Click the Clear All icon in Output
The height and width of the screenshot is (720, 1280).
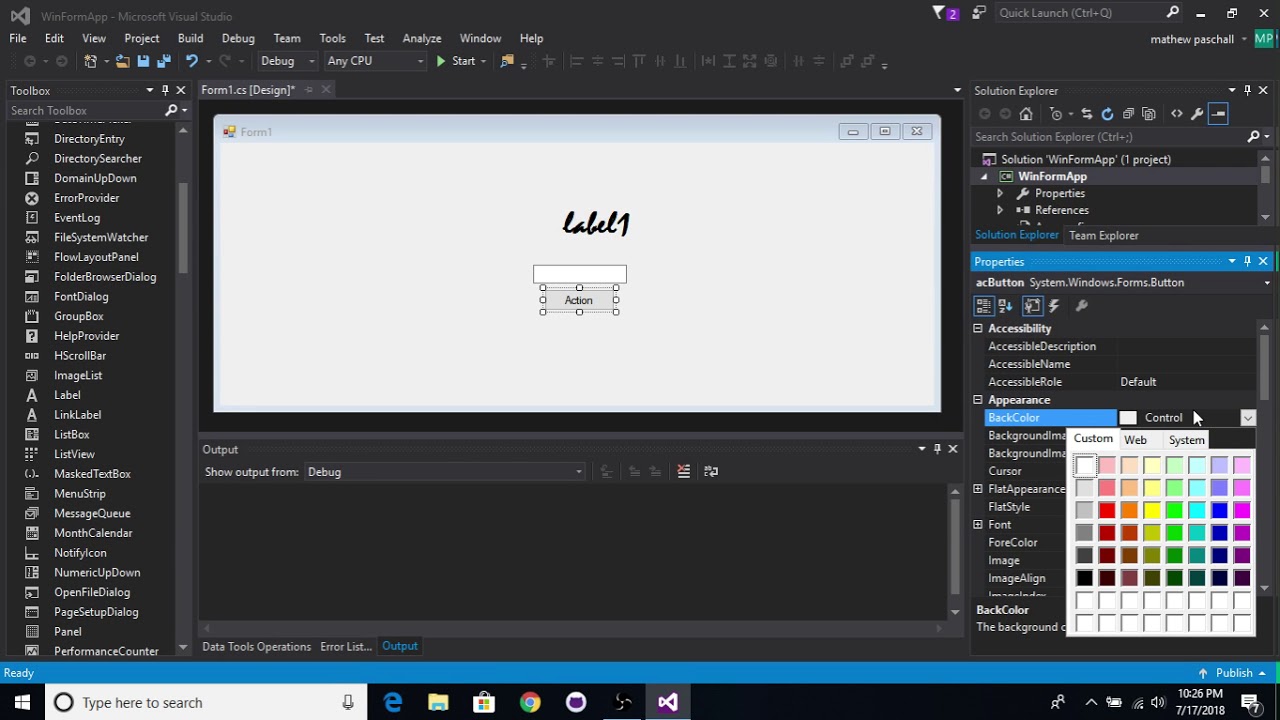(684, 471)
